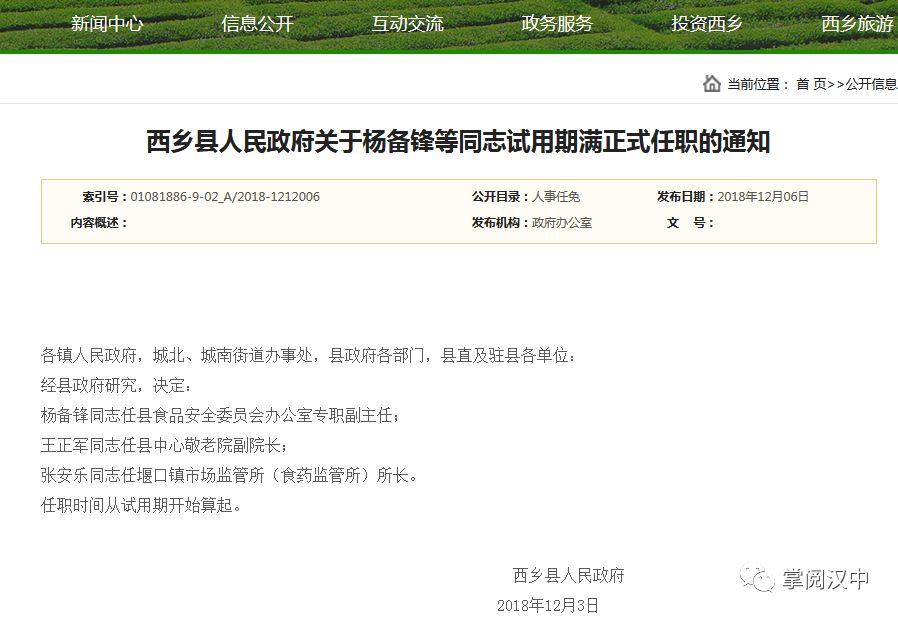Image resolution: width=898 pixels, height=618 pixels.
Task: Open the 政务服务 navigation tab
Action: [x=557, y=24]
